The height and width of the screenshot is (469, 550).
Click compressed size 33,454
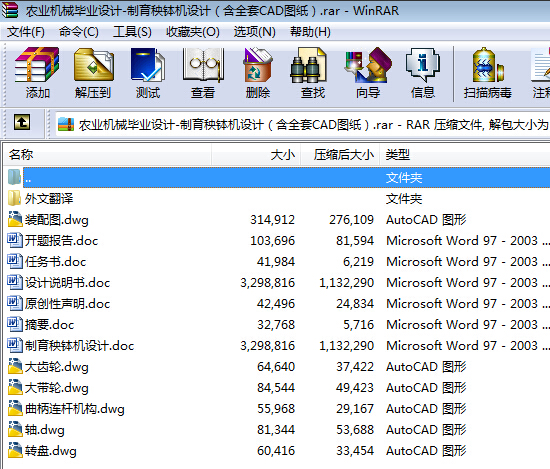pyautogui.click(x=355, y=451)
